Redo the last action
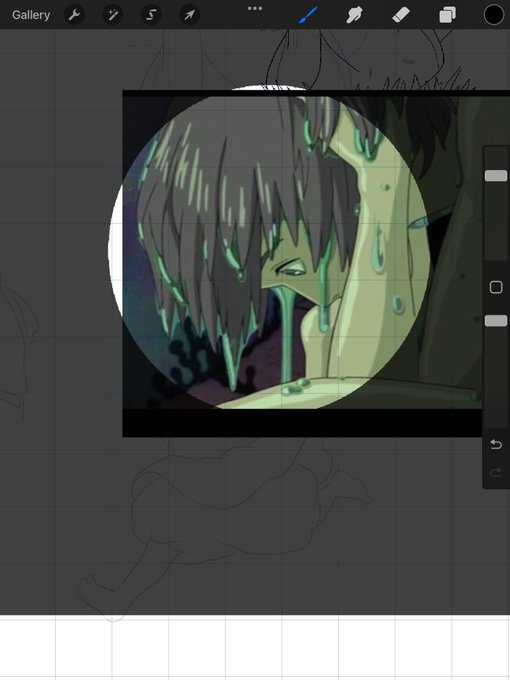This screenshot has width=510, height=680. click(496, 473)
